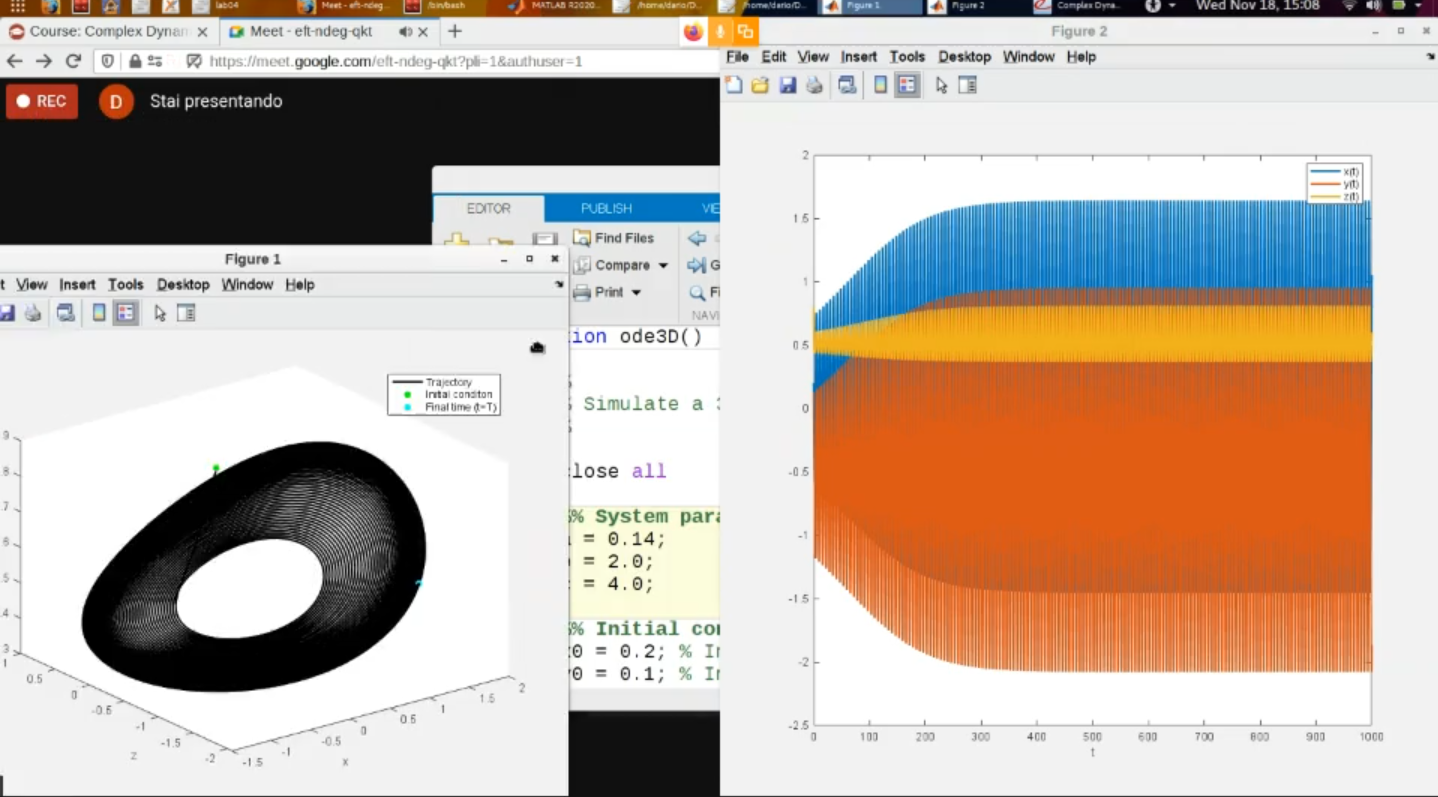Expand the Compare dropdown arrow in MATLAB editor
The width and height of the screenshot is (1438, 797).
[663, 266]
